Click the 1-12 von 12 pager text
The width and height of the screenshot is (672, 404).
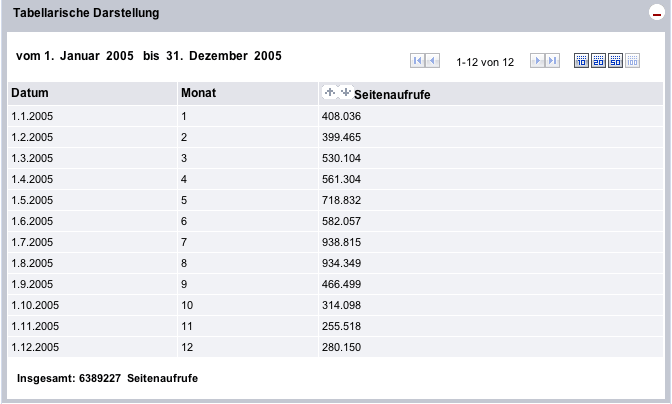point(484,62)
